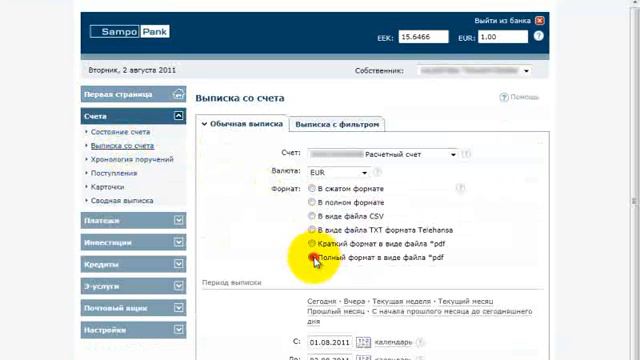
Task: Click help icon next to Счет field
Action: (x=466, y=154)
